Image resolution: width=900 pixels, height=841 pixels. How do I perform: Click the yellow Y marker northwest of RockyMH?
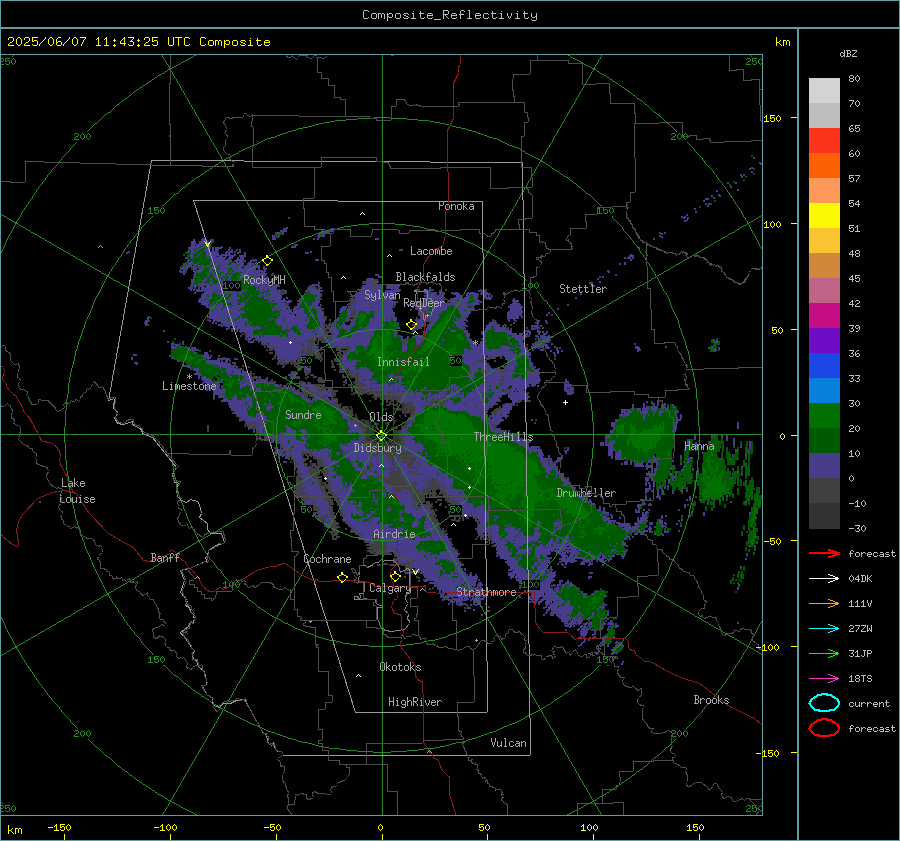207,245
